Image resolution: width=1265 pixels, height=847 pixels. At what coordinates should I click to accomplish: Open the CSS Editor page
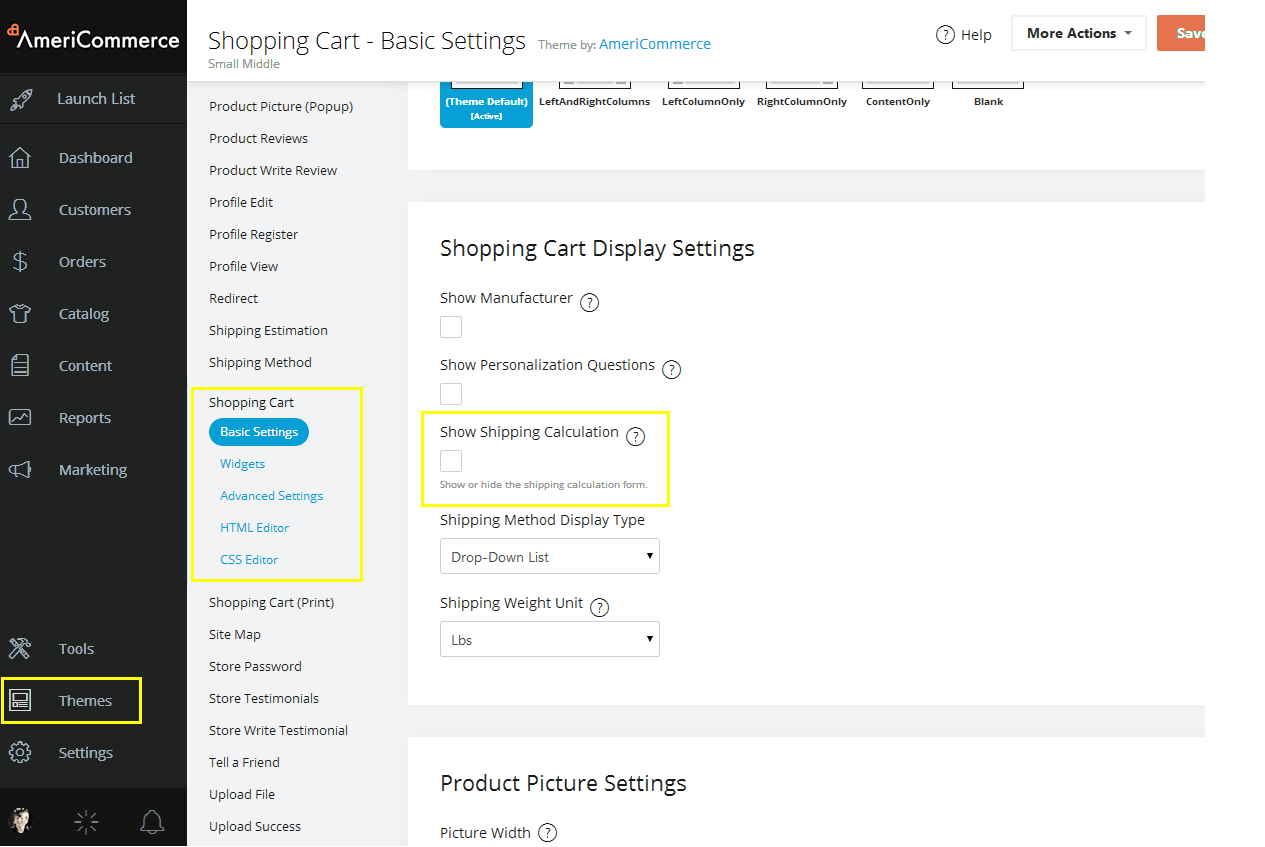coord(248,559)
